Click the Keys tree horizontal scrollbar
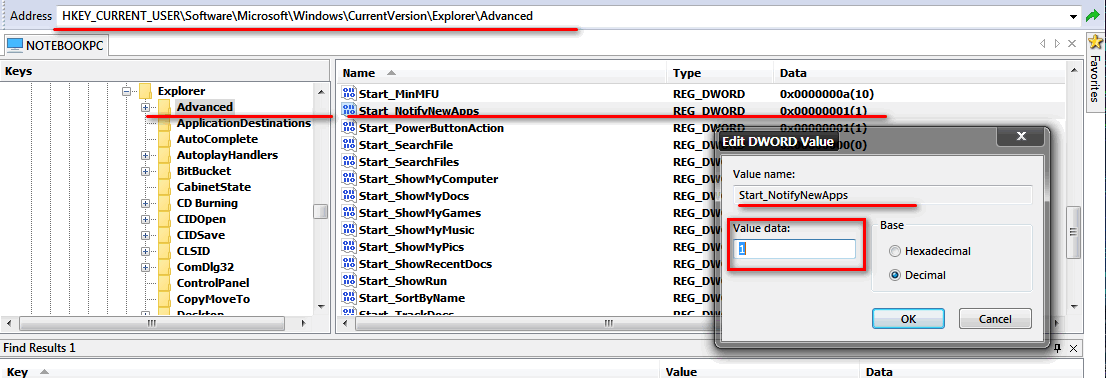This screenshot has height=378, width=1106. 152,324
